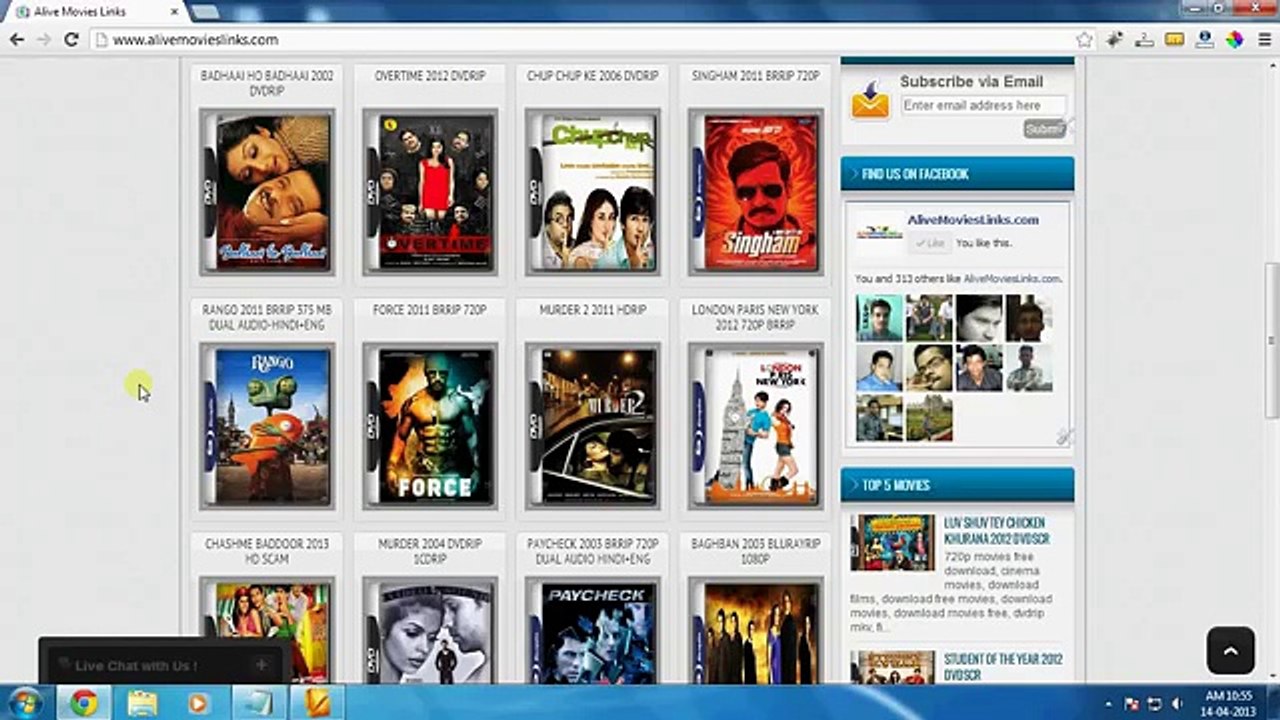This screenshot has width=1280, height=720.
Task: Click the 'SINGHAM 2011 BRRIP 720P' title
Action: pos(756,76)
